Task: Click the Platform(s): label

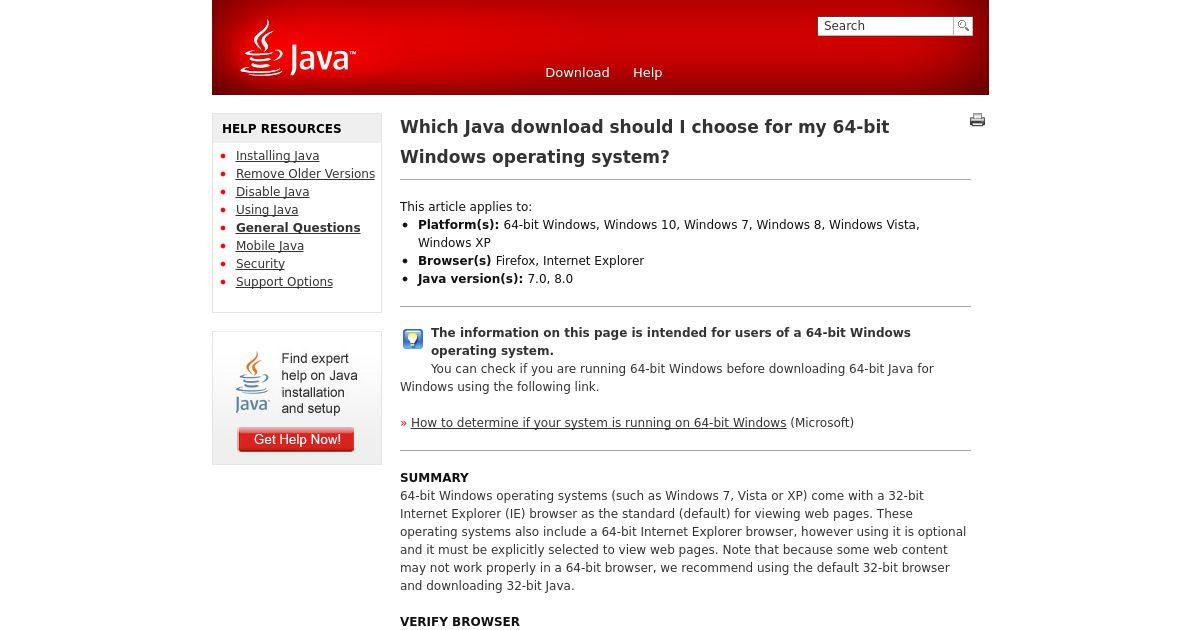Action: pyautogui.click(x=458, y=225)
